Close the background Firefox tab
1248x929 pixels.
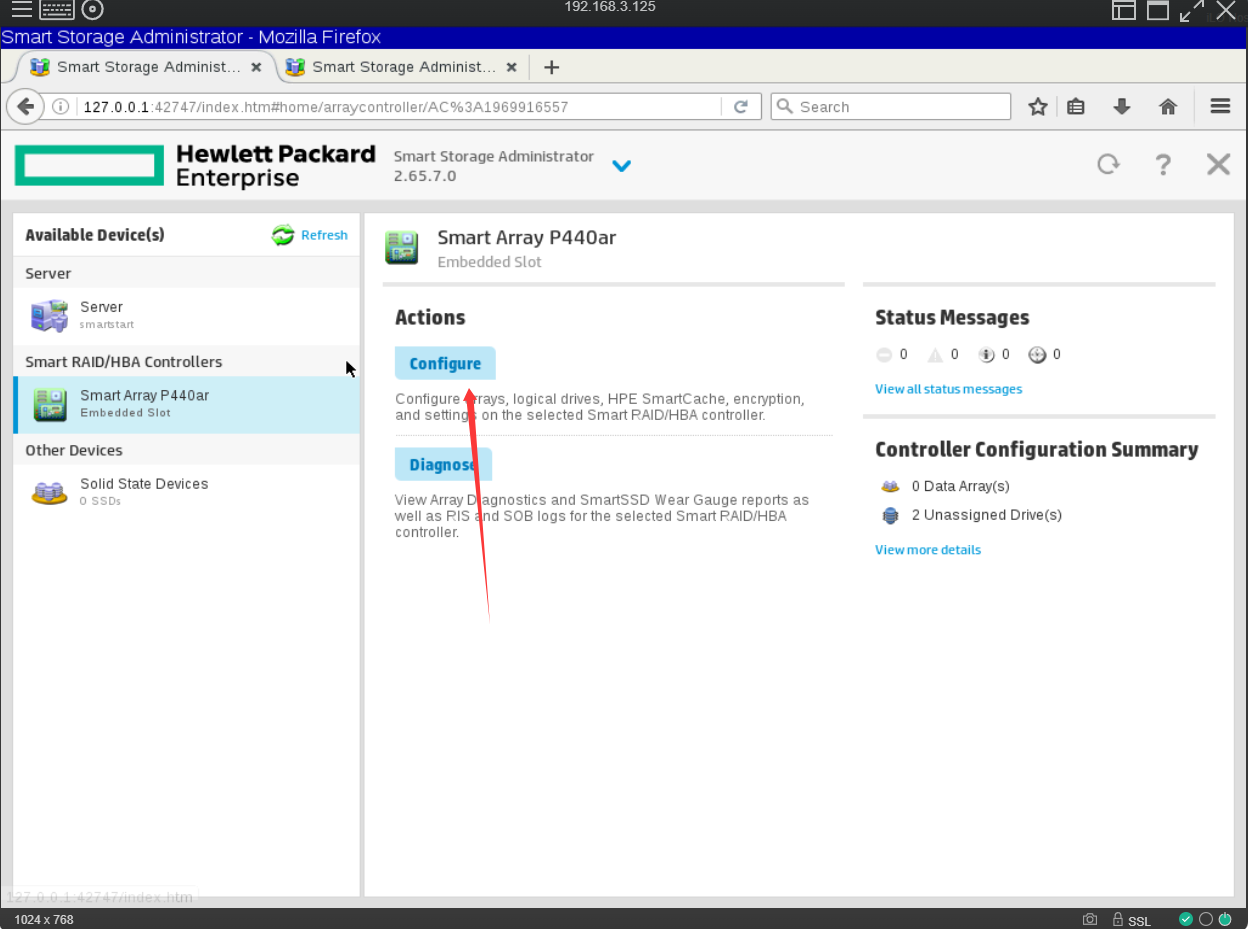[512, 67]
